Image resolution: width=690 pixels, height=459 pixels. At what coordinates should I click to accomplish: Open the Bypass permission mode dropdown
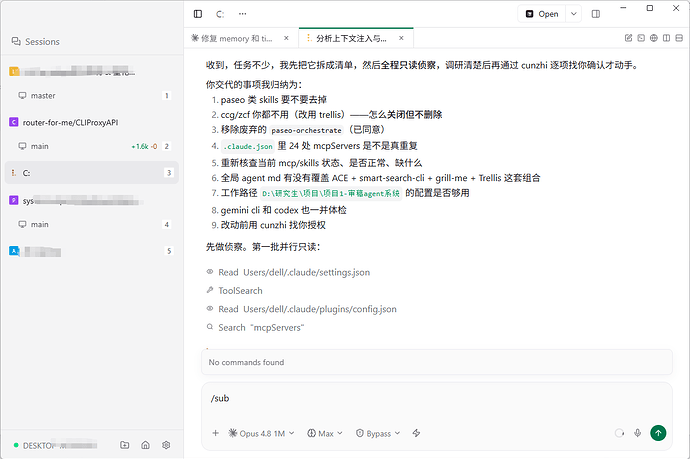(x=378, y=433)
